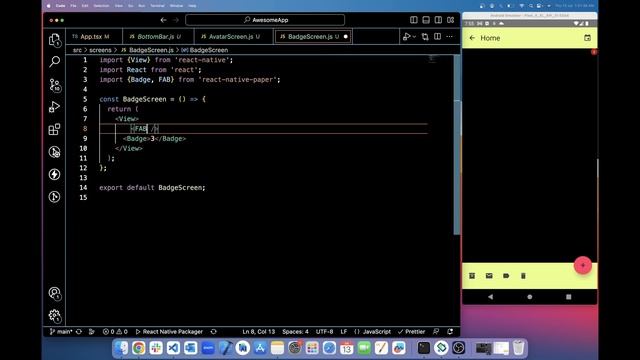The height and width of the screenshot is (360, 640).
Task: Click the export default BadgeScreen line
Action: pos(152,188)
